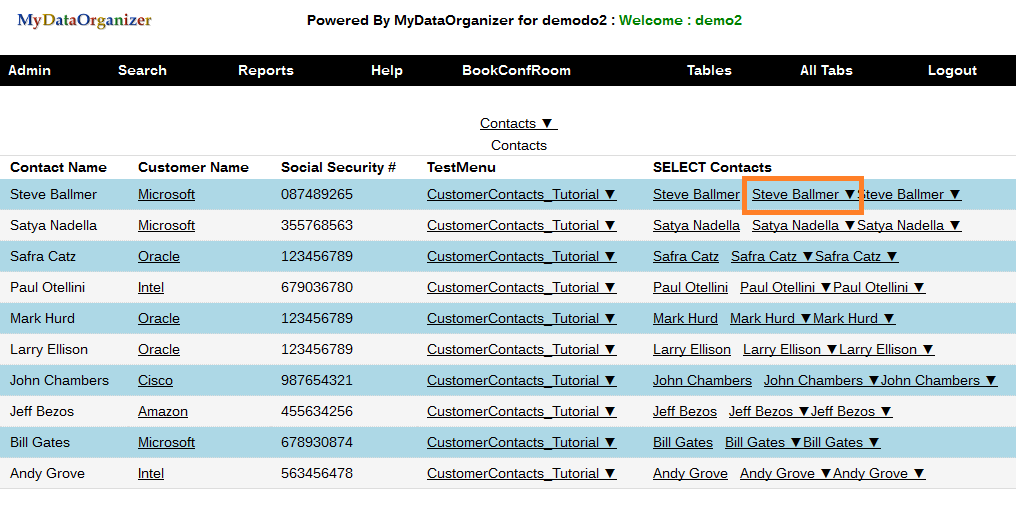Click the plain Andy Grove link under SELECT Contacts
Image resolution: width=1016 pixels, height=519 pixels.
(690, 473)
